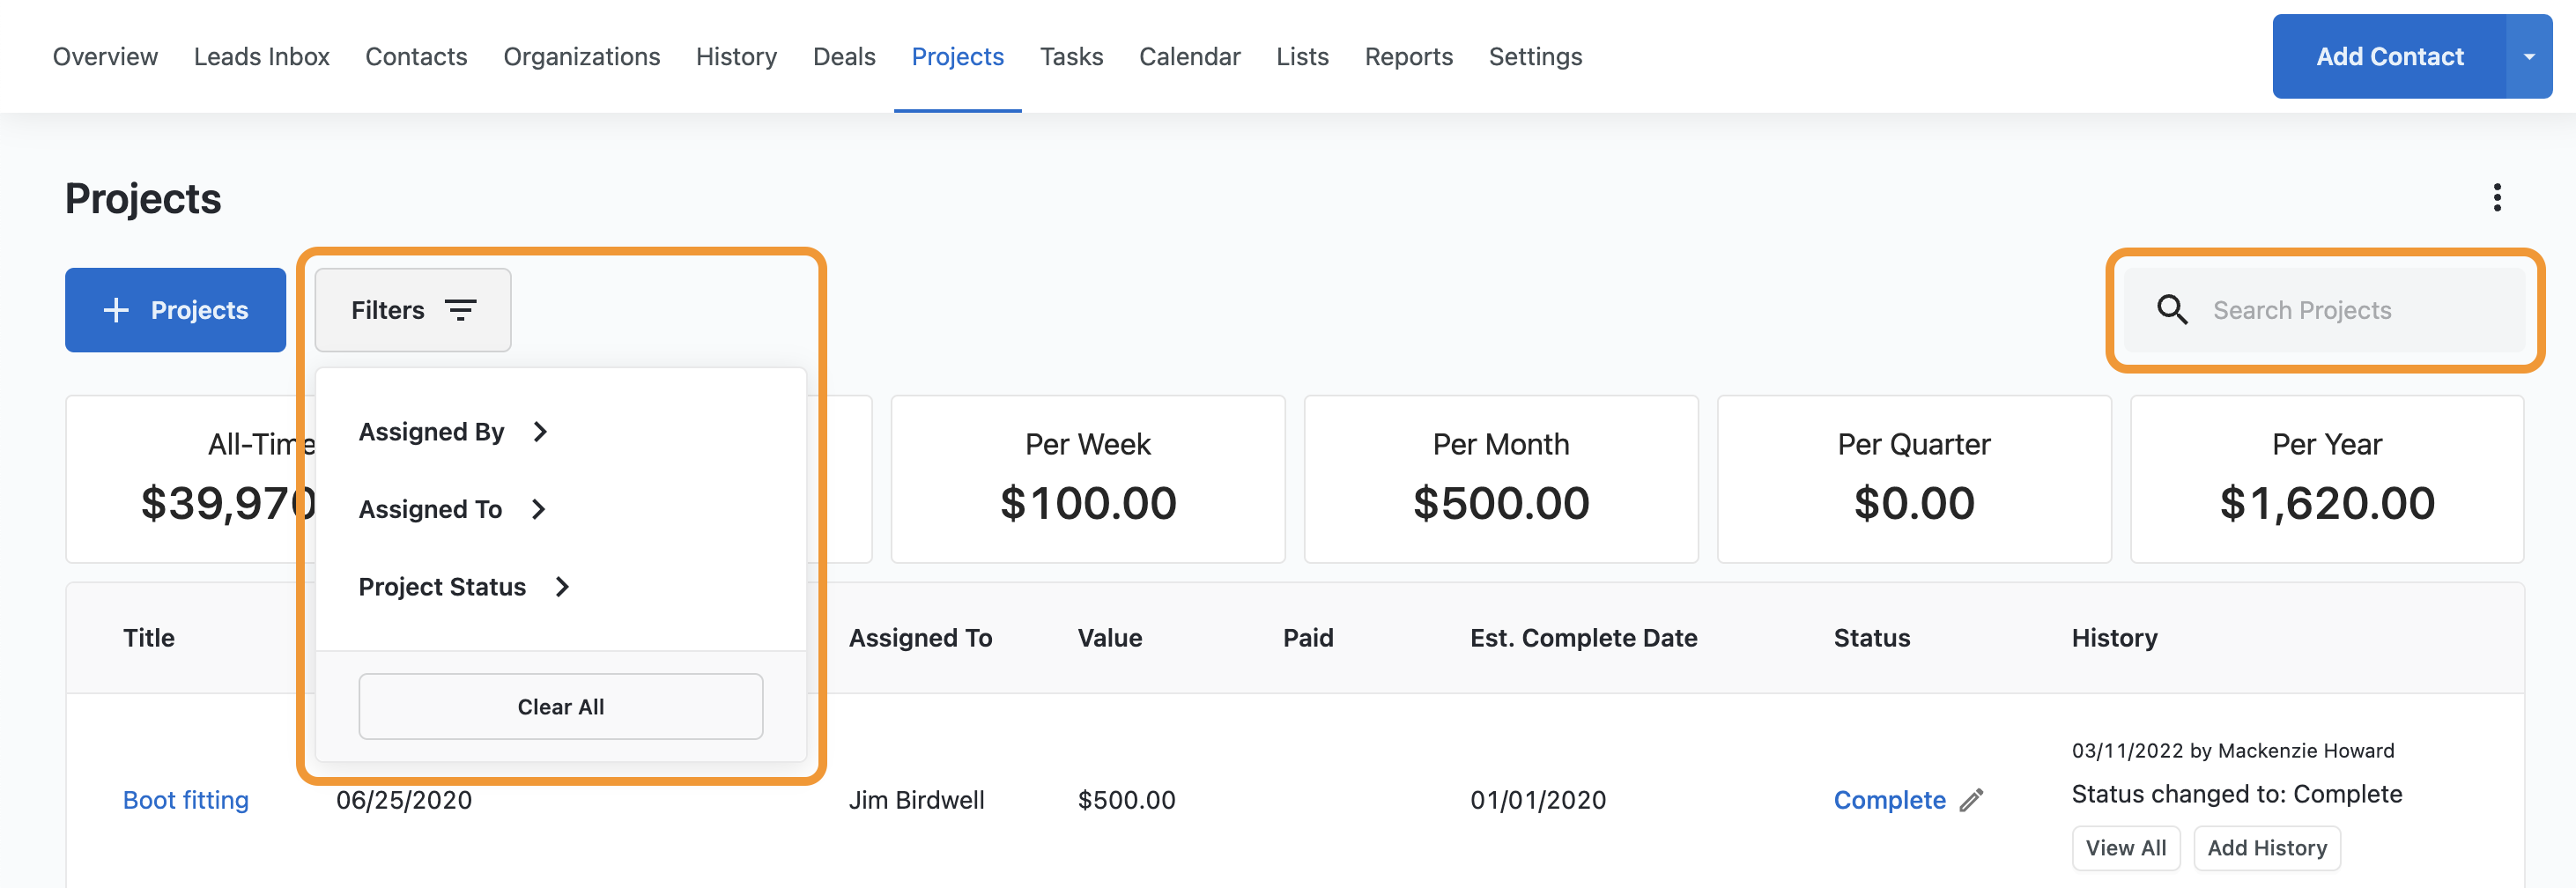Expand the Assigned To filter submenu
This screenshot has width=2576, height=888.
[452, 509]
